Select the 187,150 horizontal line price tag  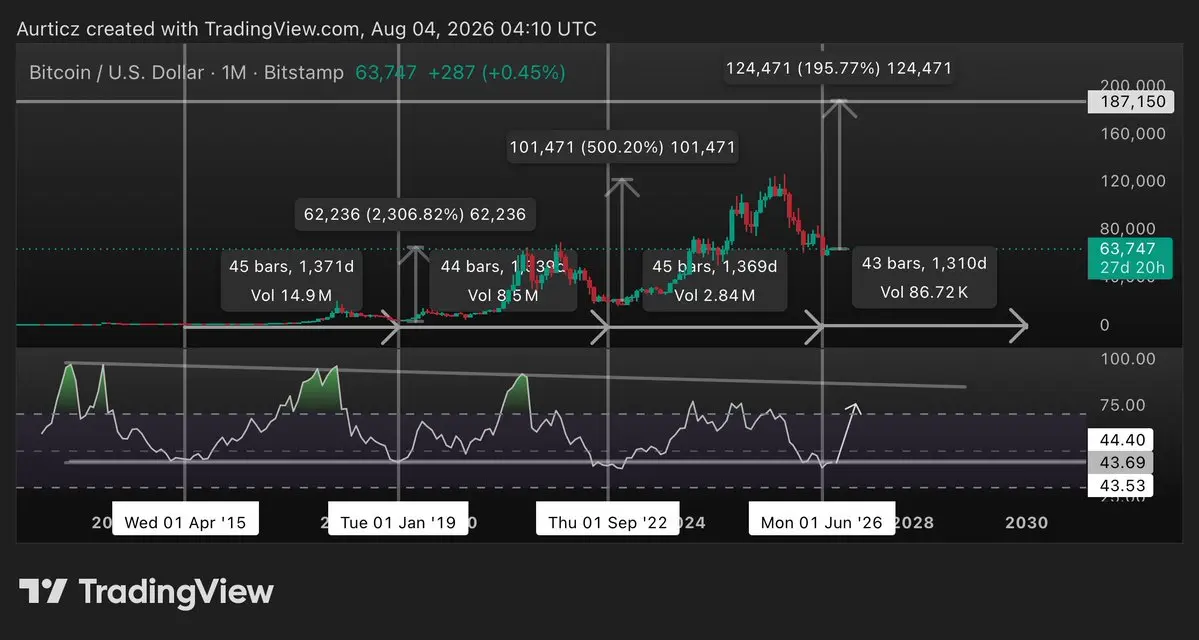pyautogui.click(x=1130, y=102)
